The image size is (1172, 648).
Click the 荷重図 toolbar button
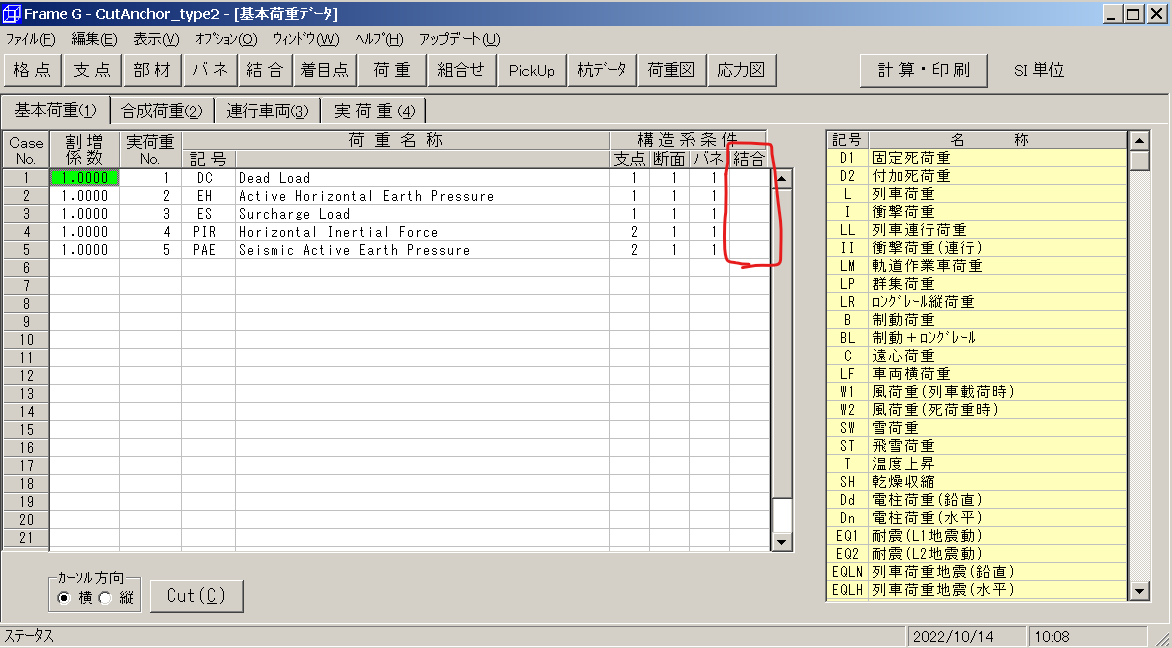671,70
